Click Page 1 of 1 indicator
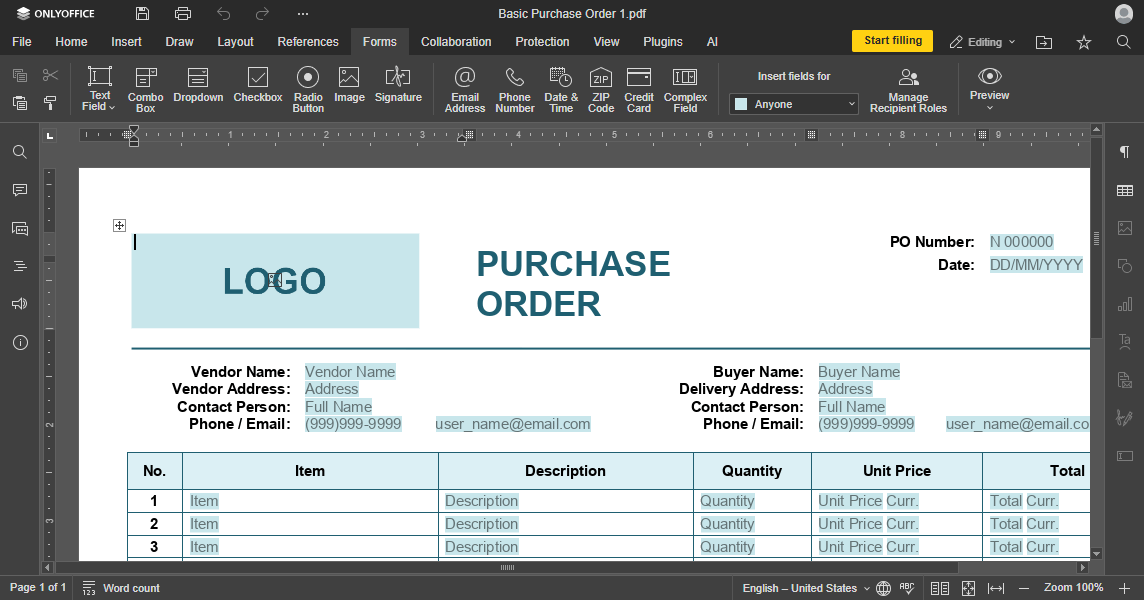 (x=38, y=588)
